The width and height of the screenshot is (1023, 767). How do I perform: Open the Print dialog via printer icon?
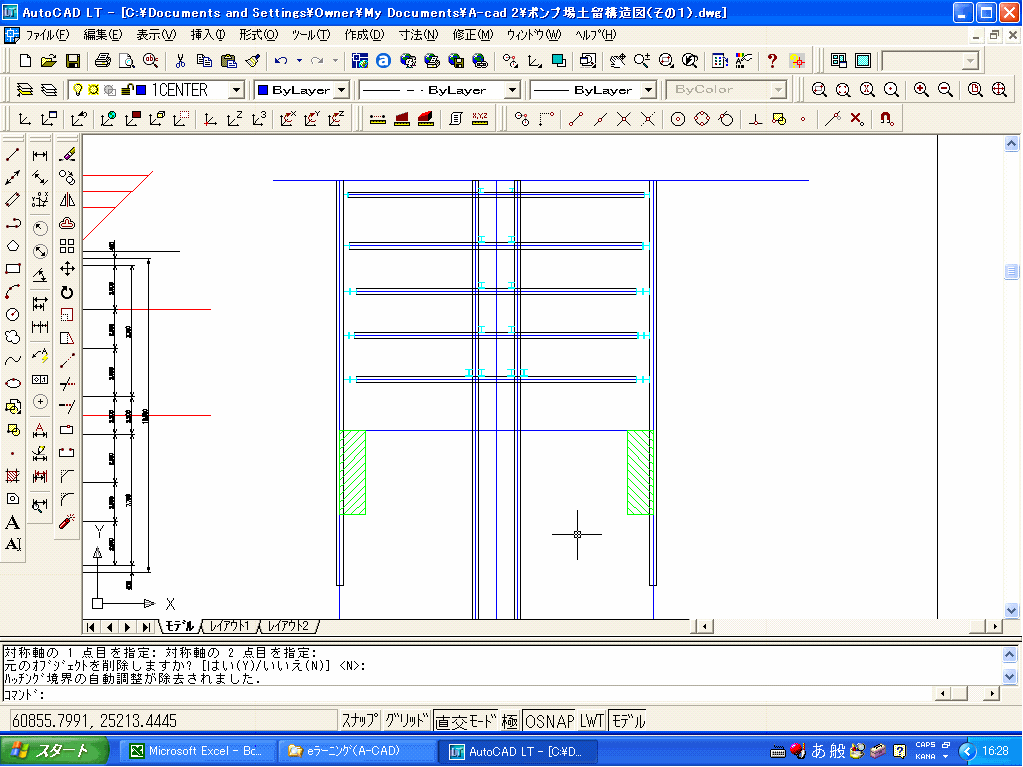(x=102, y=61)
